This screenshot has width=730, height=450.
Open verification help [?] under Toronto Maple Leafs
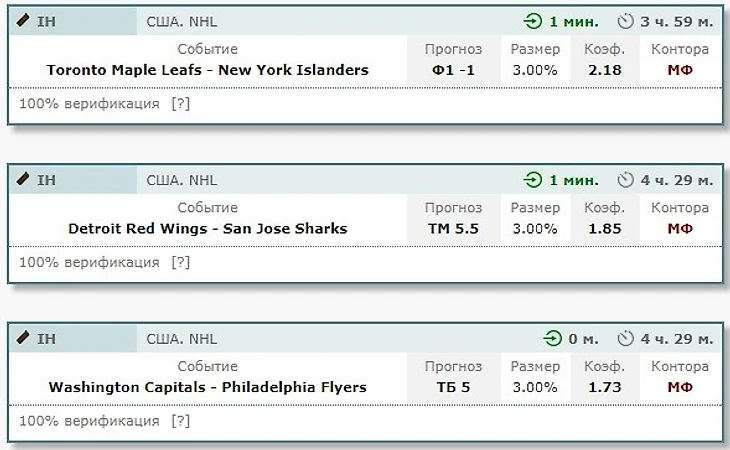pos(180,103)
